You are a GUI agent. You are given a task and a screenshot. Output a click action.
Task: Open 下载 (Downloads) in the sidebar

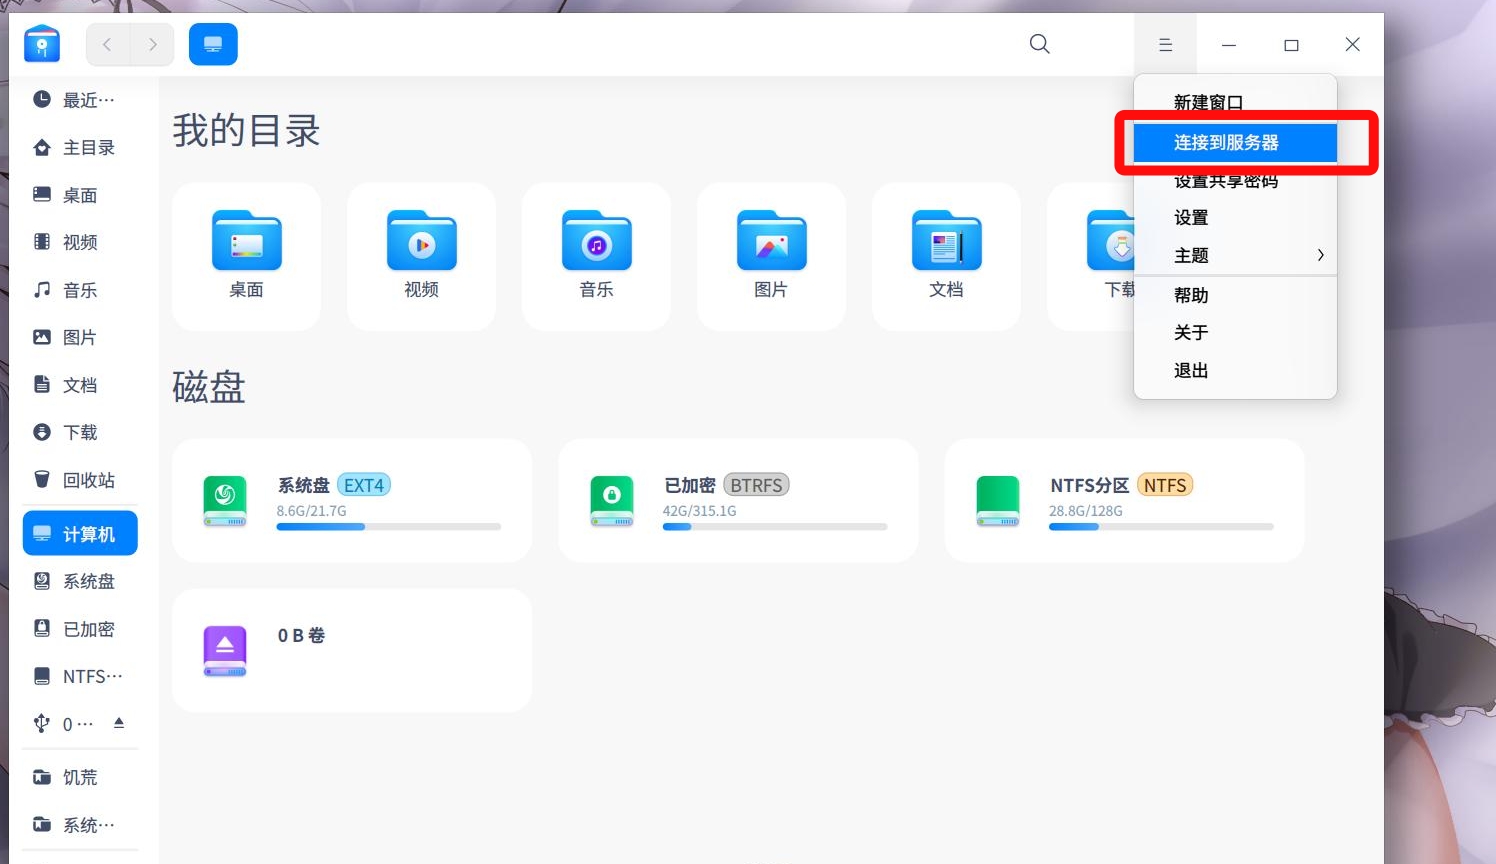(x=80, y=432)
